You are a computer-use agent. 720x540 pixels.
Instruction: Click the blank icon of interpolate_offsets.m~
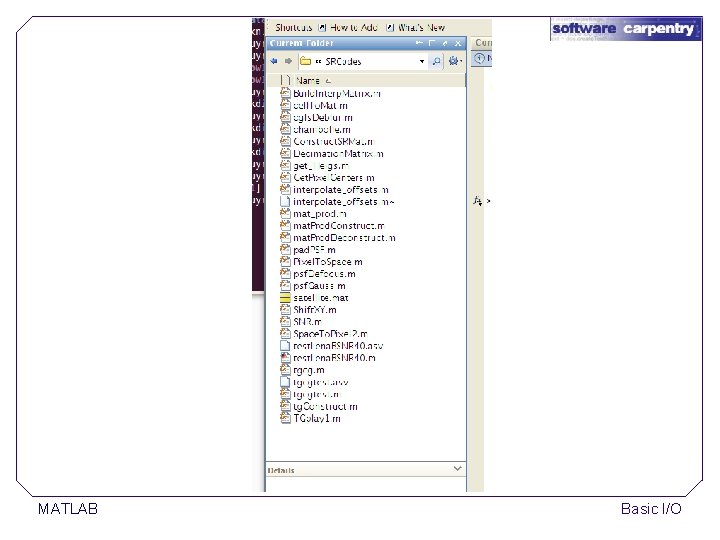coord(285,201)
